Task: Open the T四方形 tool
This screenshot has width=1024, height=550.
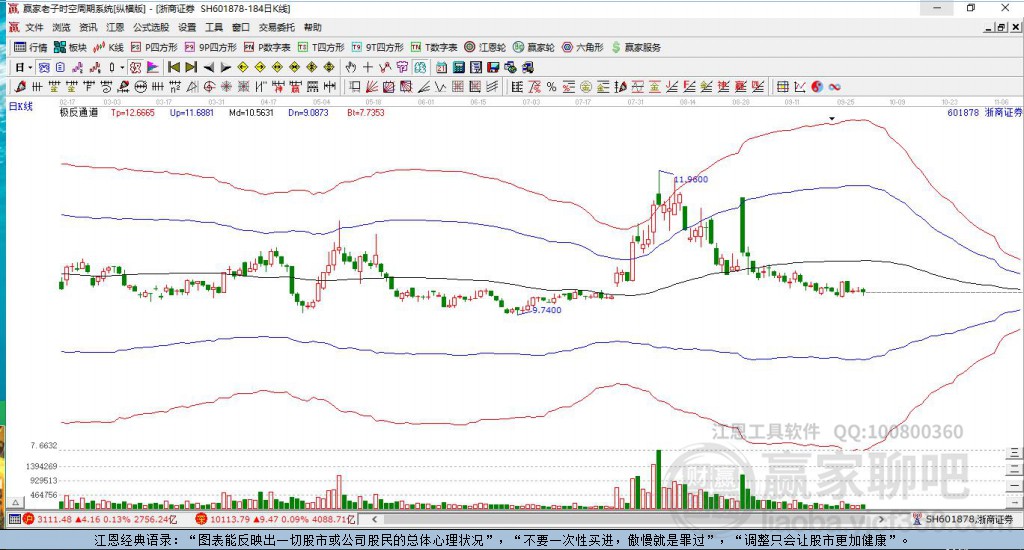Action: (321, 47)
